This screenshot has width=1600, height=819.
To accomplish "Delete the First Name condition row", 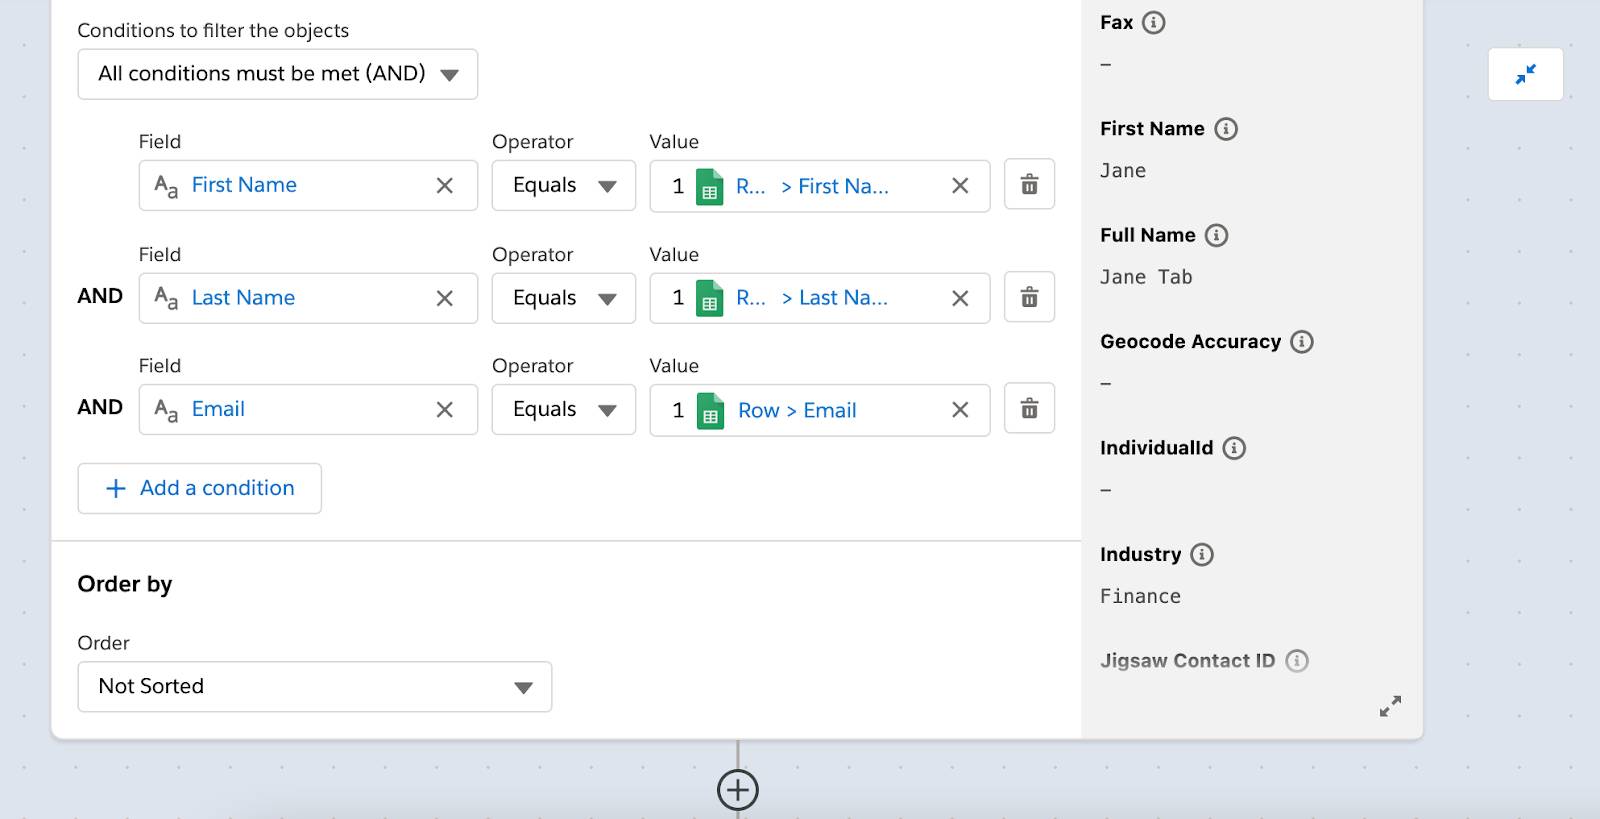I will point(1029,185).
